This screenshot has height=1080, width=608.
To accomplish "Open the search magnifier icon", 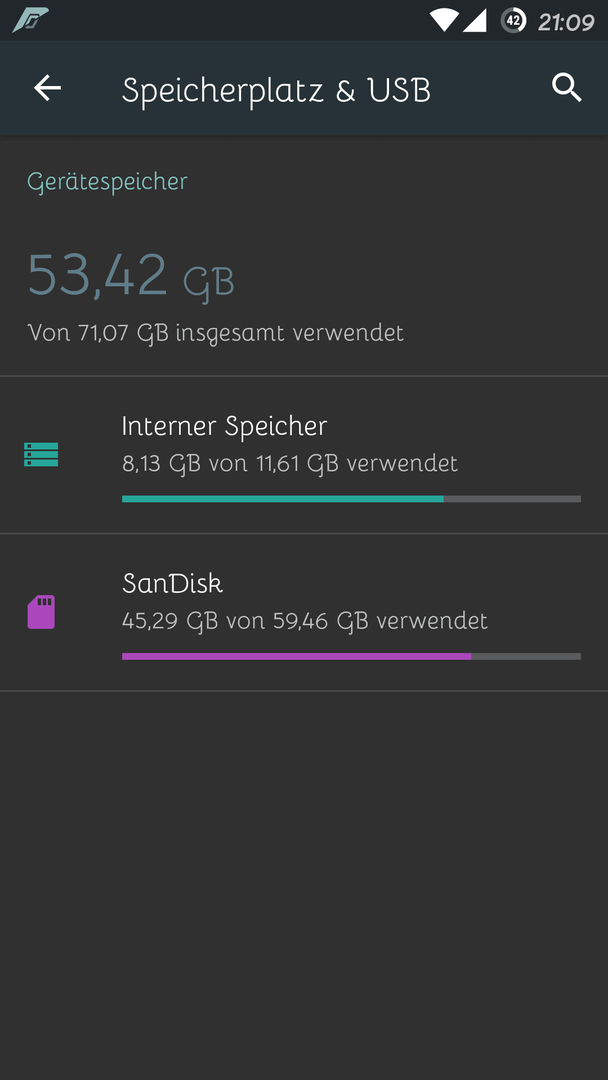I will coord(567,88).
